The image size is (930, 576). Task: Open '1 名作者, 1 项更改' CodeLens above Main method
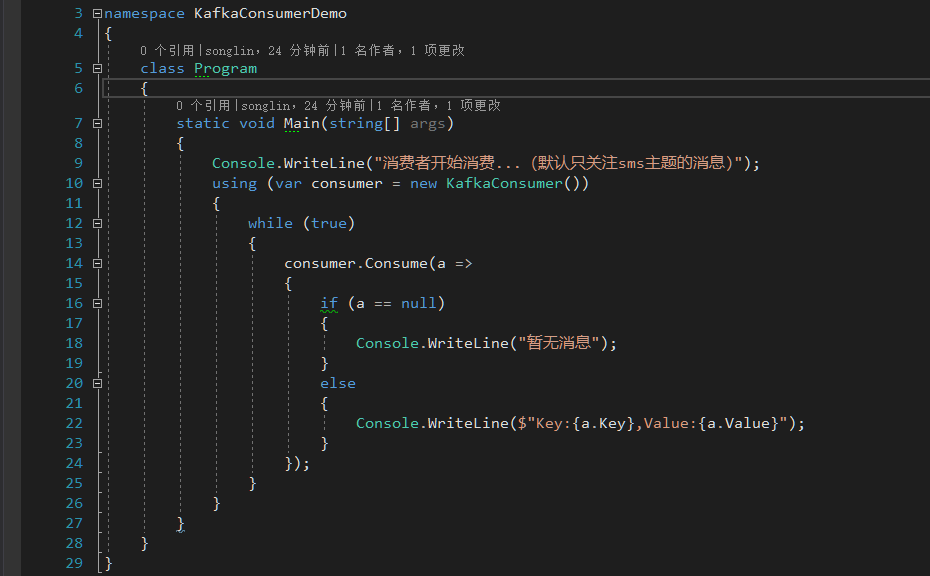(x=439, y=106)
